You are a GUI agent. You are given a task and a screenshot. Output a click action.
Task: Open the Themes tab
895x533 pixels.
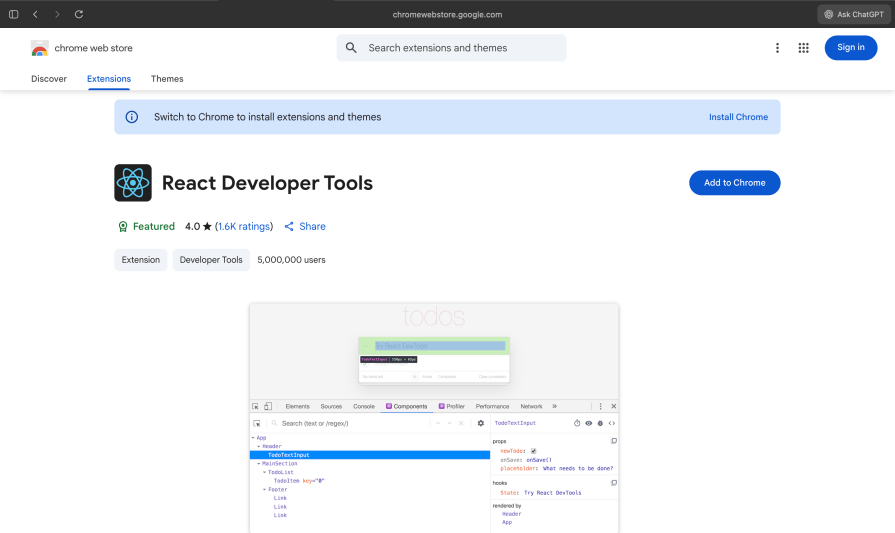point(167,79)
